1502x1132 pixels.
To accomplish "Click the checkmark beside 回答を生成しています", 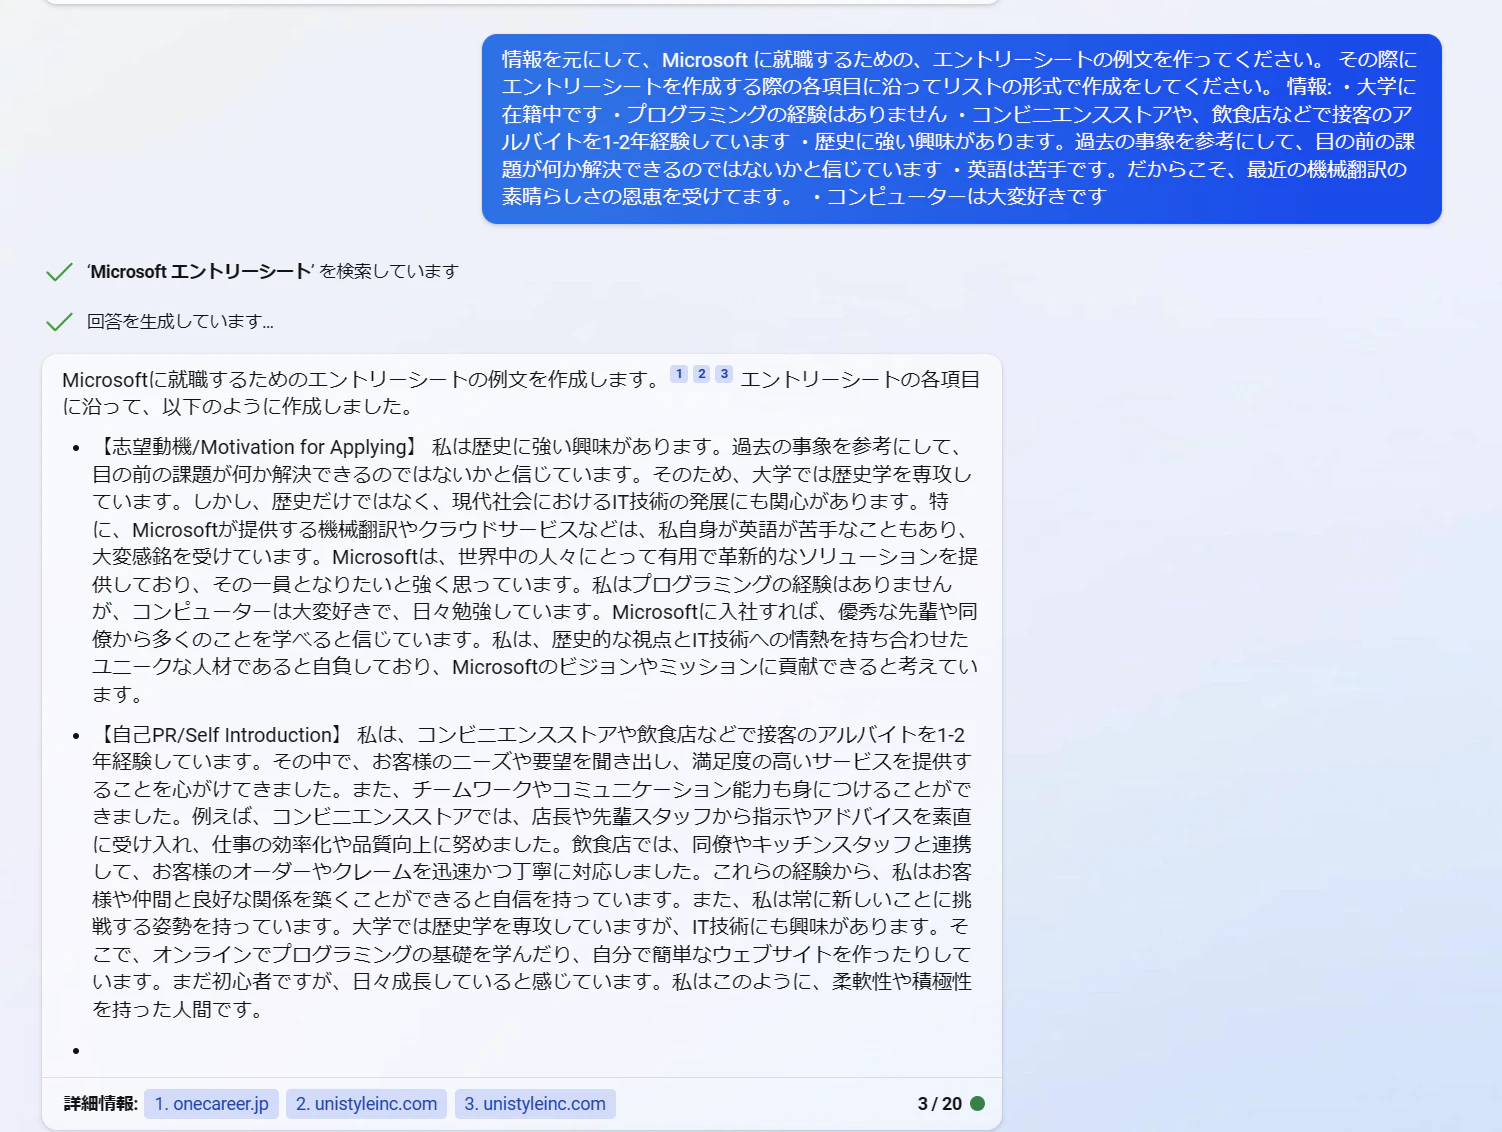I will tap(59, 322).
